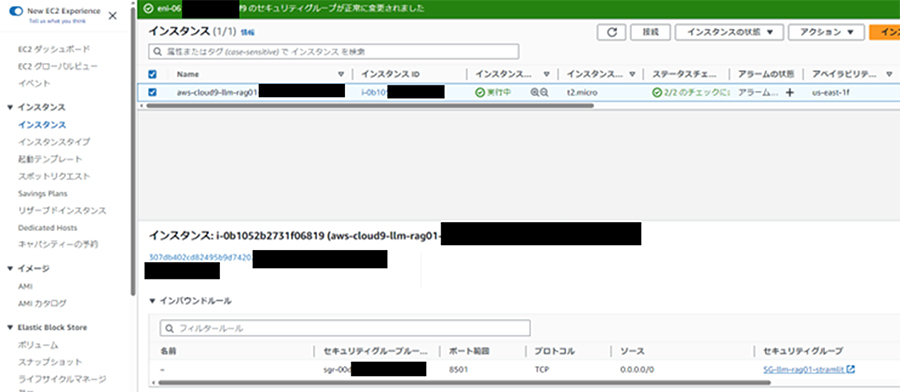Click external link icon beside SG-llm-rag01-stramlit

pyautogui.click(x=851, y=370)
